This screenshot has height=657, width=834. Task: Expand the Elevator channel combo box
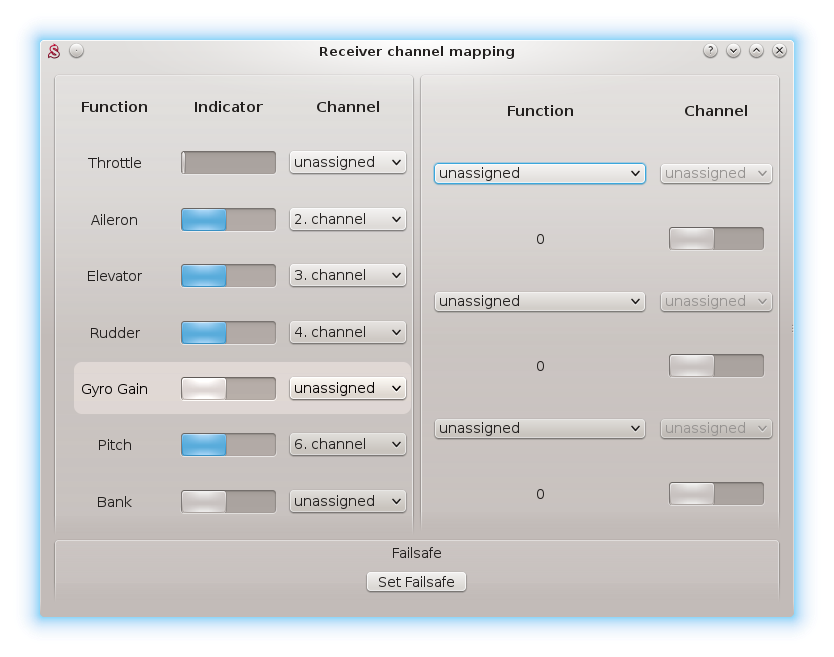[x=347, y=275]
